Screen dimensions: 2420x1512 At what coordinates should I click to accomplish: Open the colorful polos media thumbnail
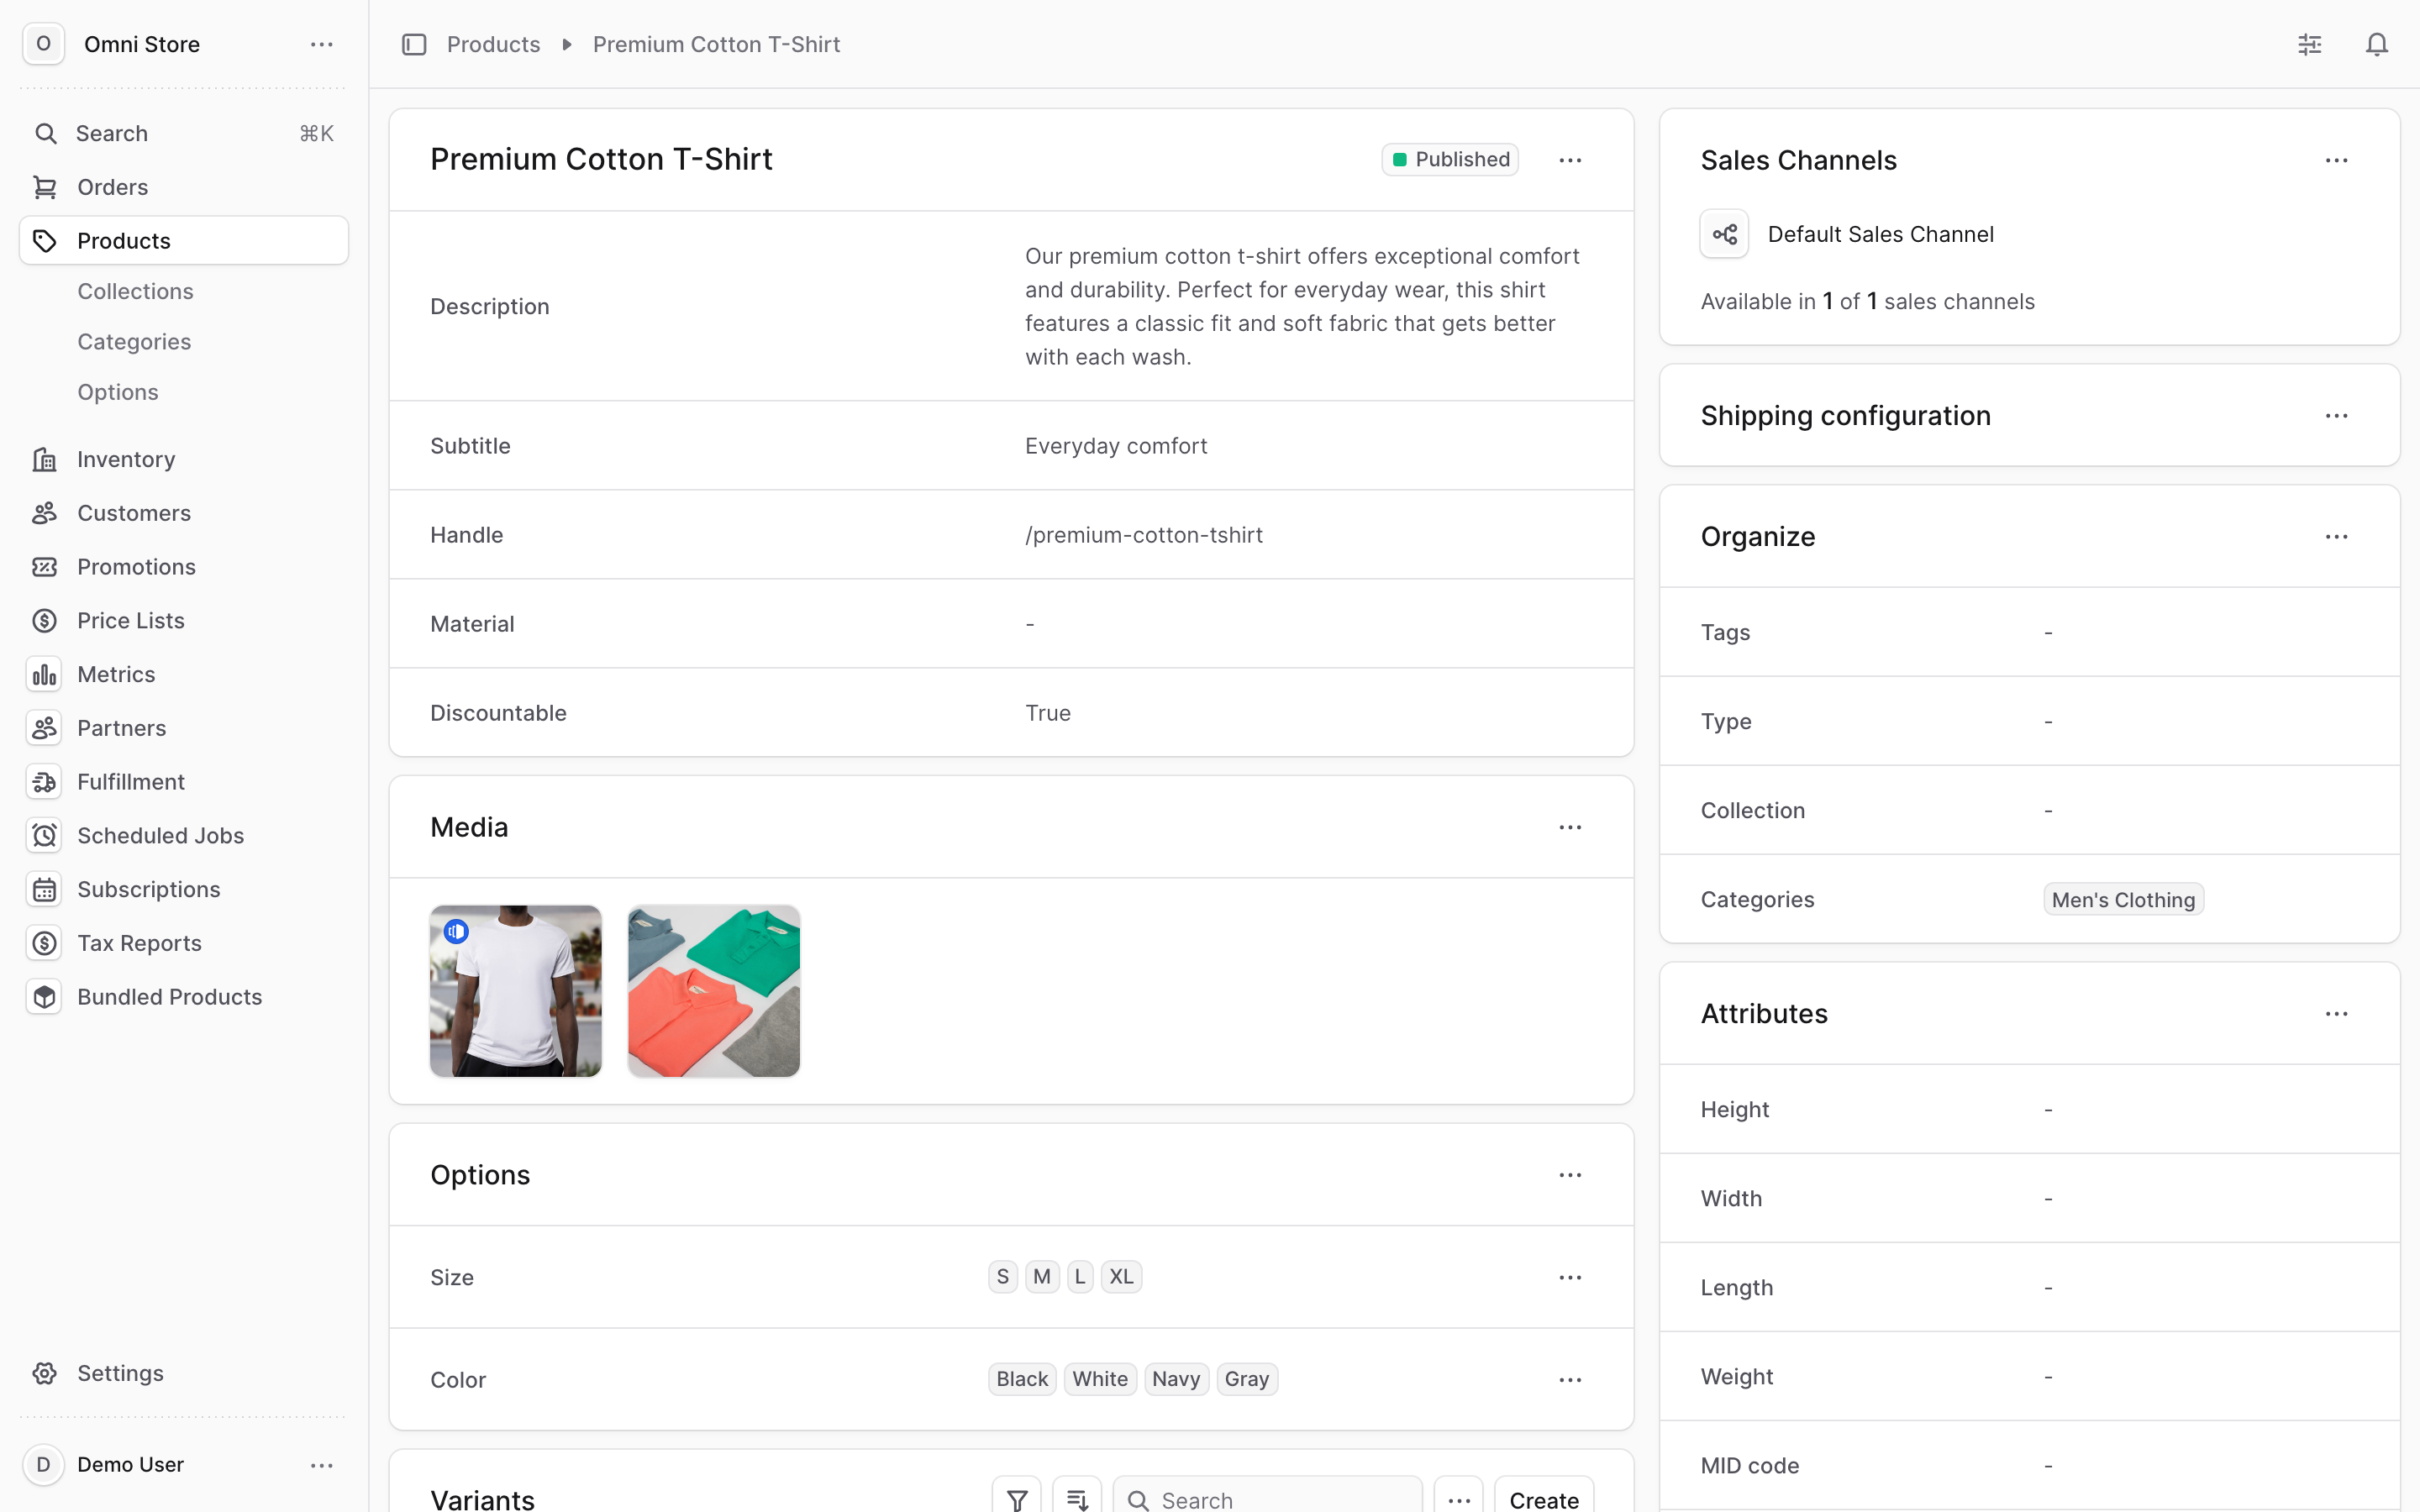tap(714, 991)
